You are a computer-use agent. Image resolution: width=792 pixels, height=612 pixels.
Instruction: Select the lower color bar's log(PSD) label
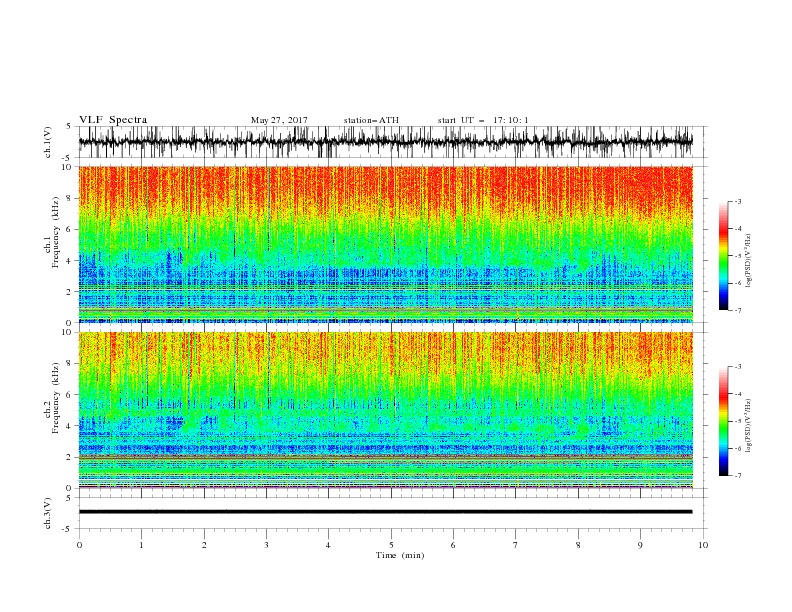pyautogui.click(x=748, y=427)
